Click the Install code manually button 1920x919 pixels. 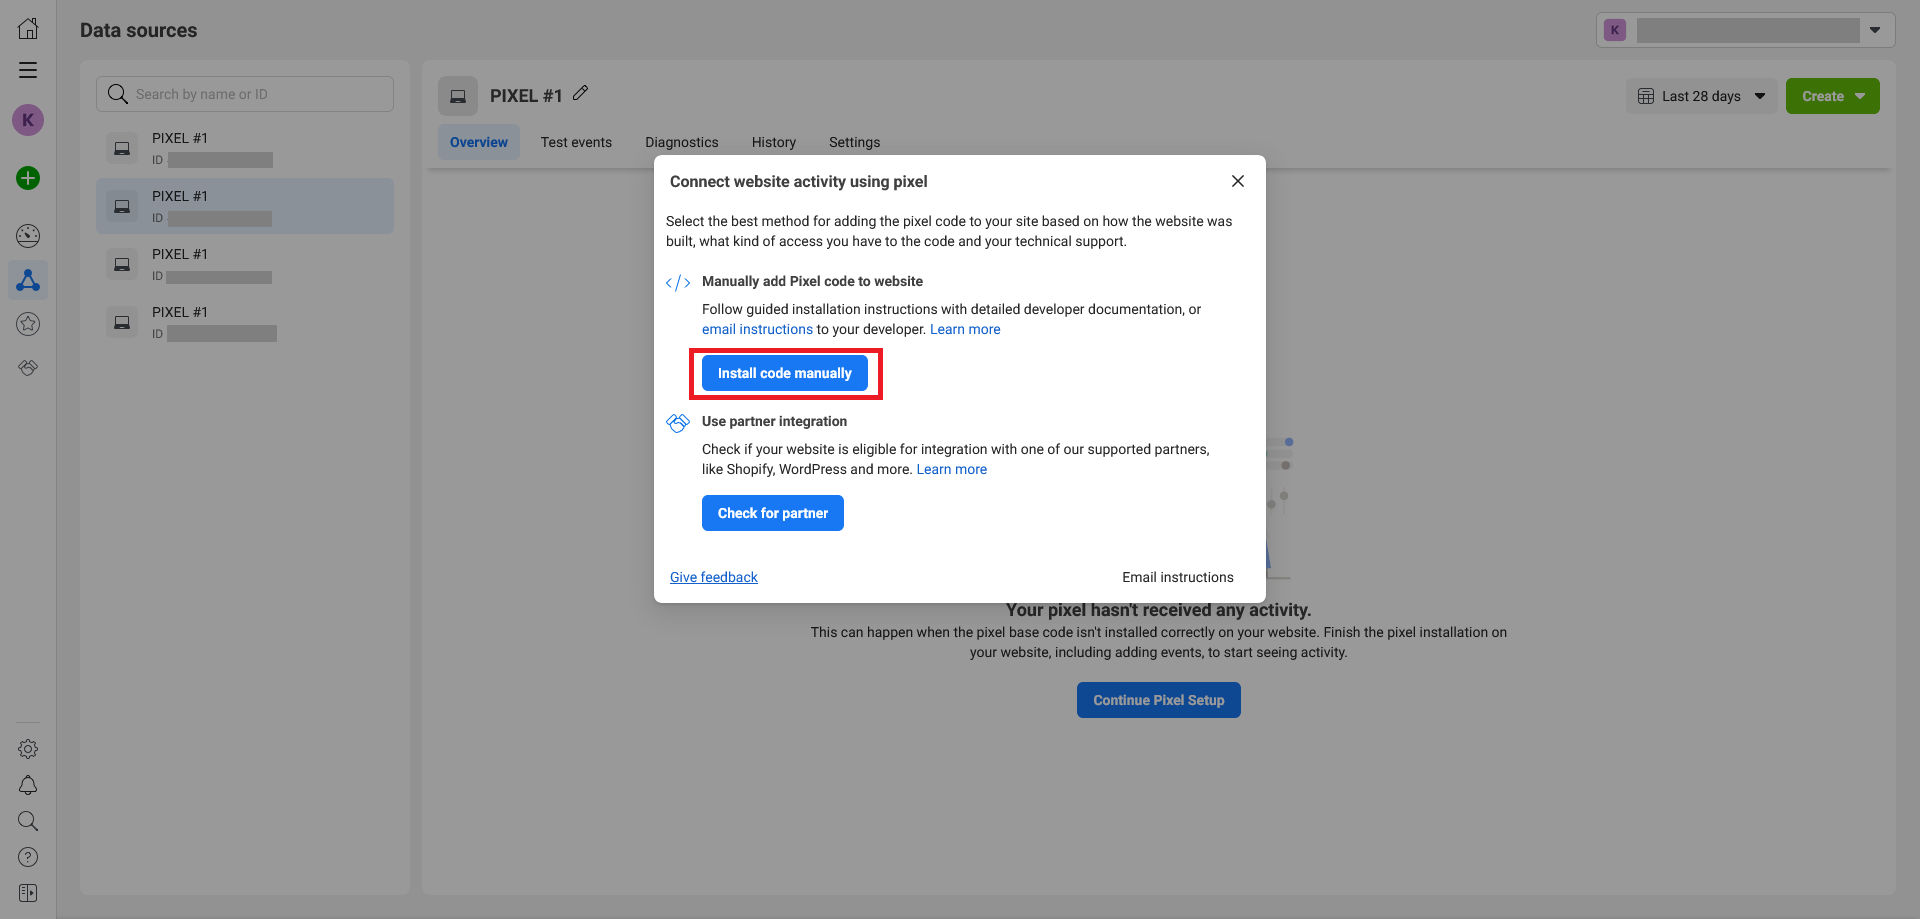(784, 373)
